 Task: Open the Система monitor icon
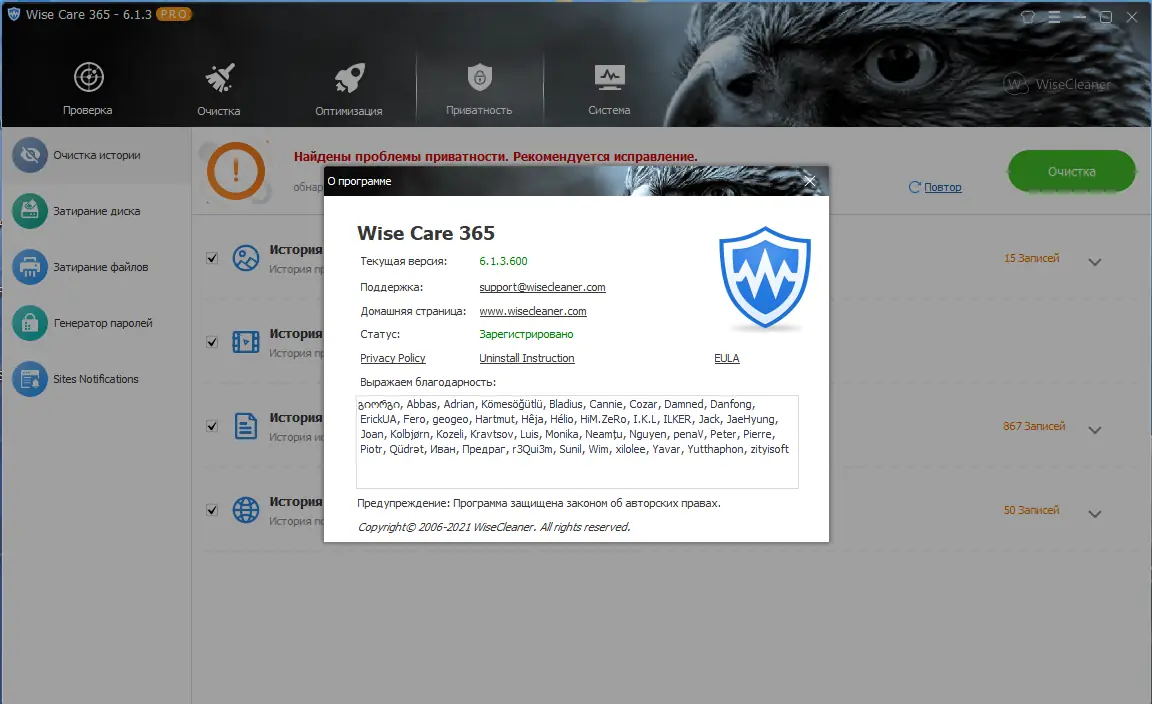[x=609, y=77]
